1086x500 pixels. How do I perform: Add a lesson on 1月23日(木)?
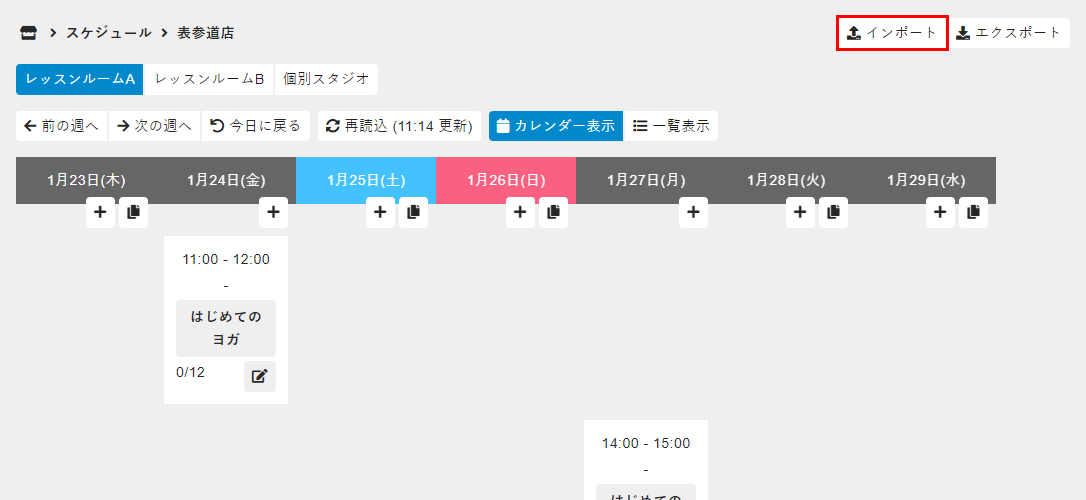100,212
